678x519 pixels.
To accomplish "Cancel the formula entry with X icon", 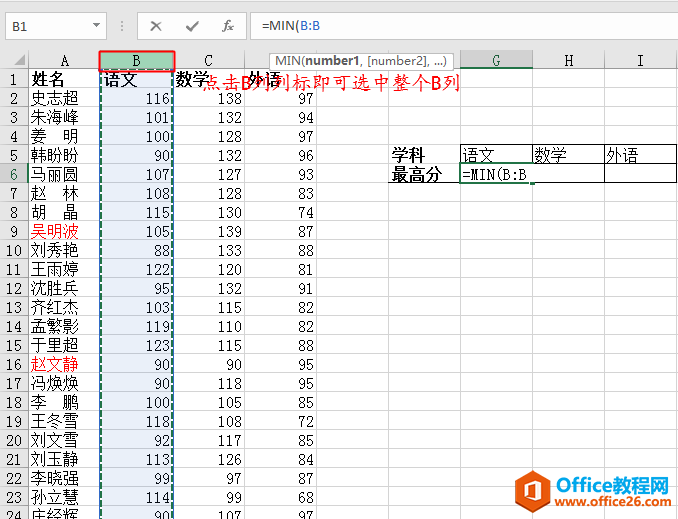I will pos(156,26).
